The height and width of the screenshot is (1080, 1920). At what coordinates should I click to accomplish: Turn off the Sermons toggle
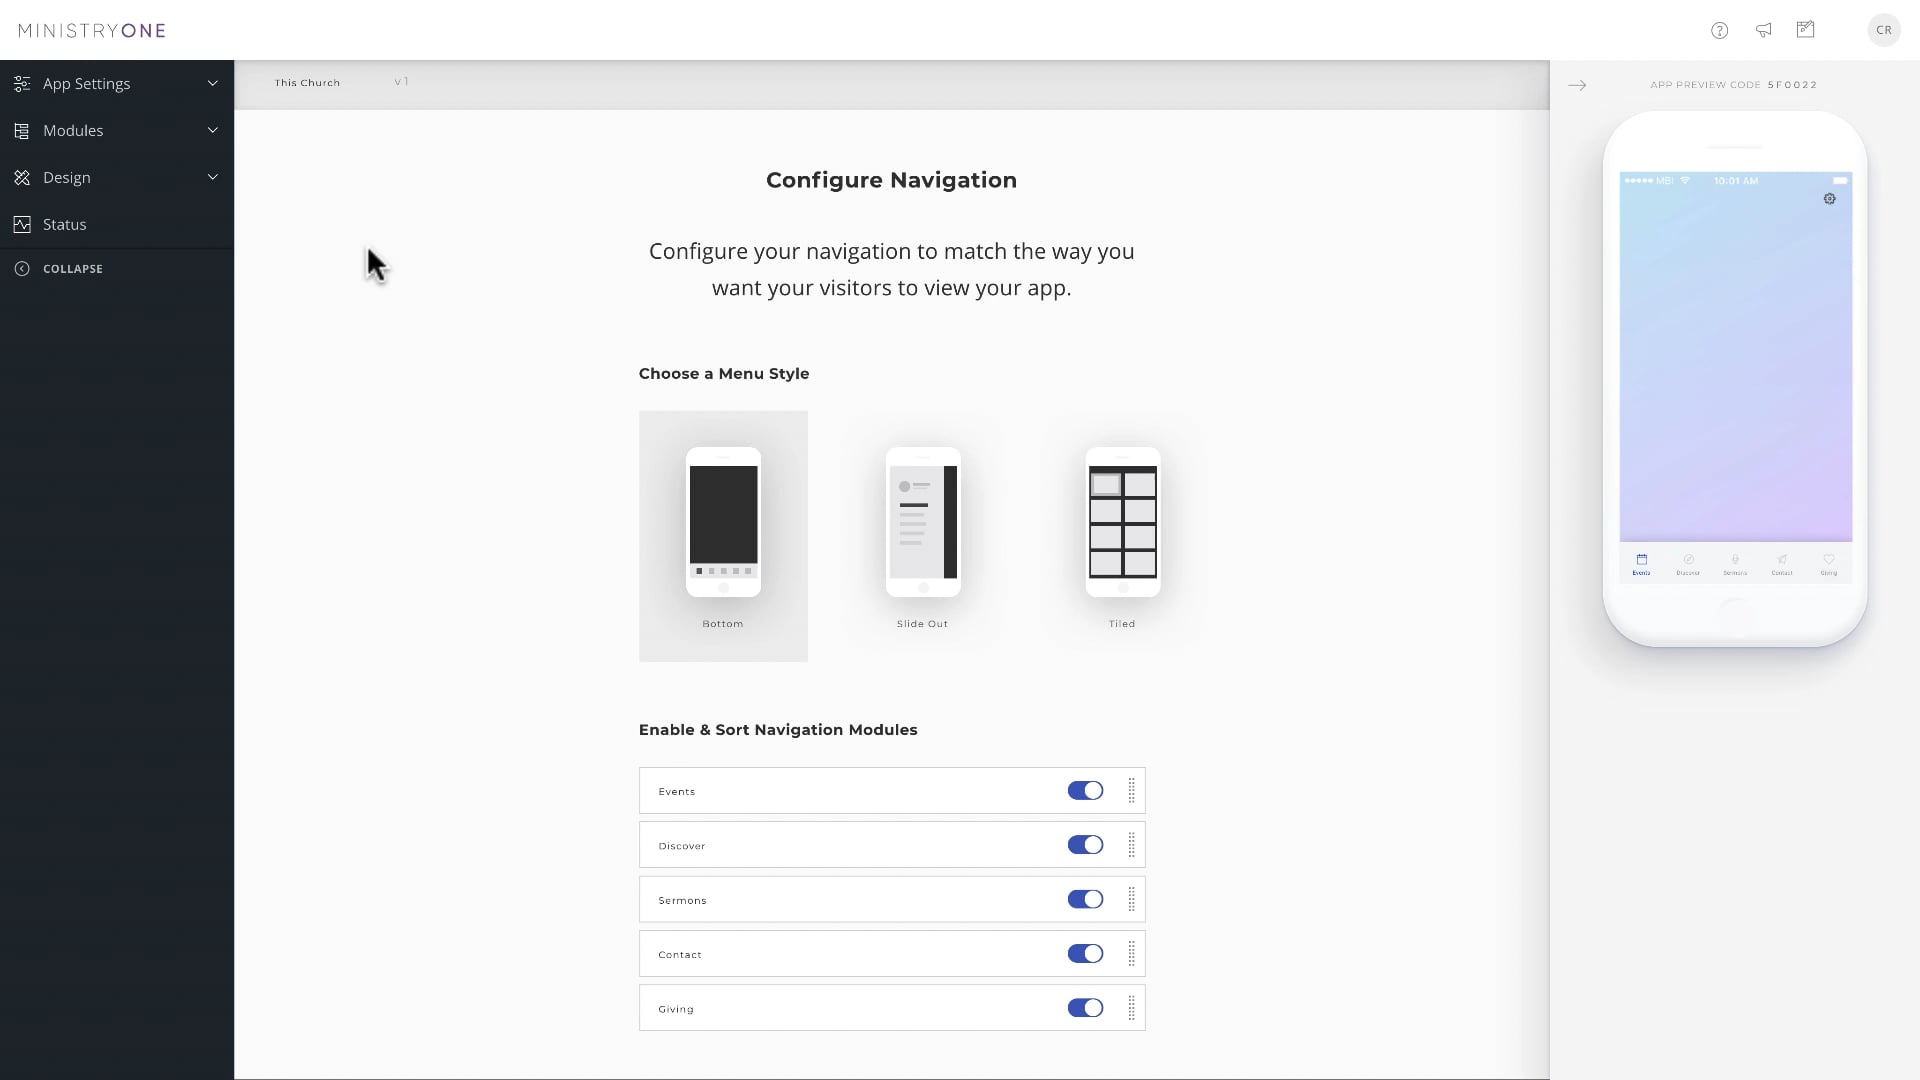(x=1085, y=899)
